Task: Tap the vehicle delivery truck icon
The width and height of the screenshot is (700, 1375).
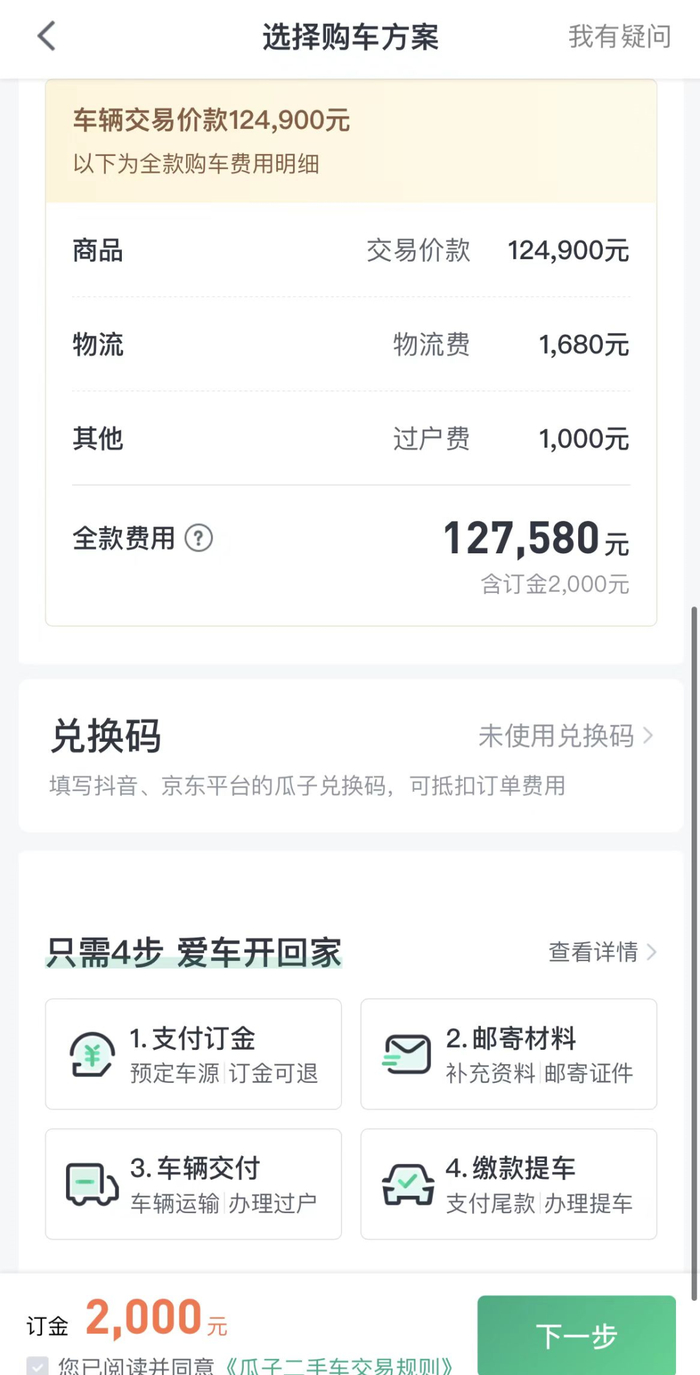Action: pos(92,1184)
